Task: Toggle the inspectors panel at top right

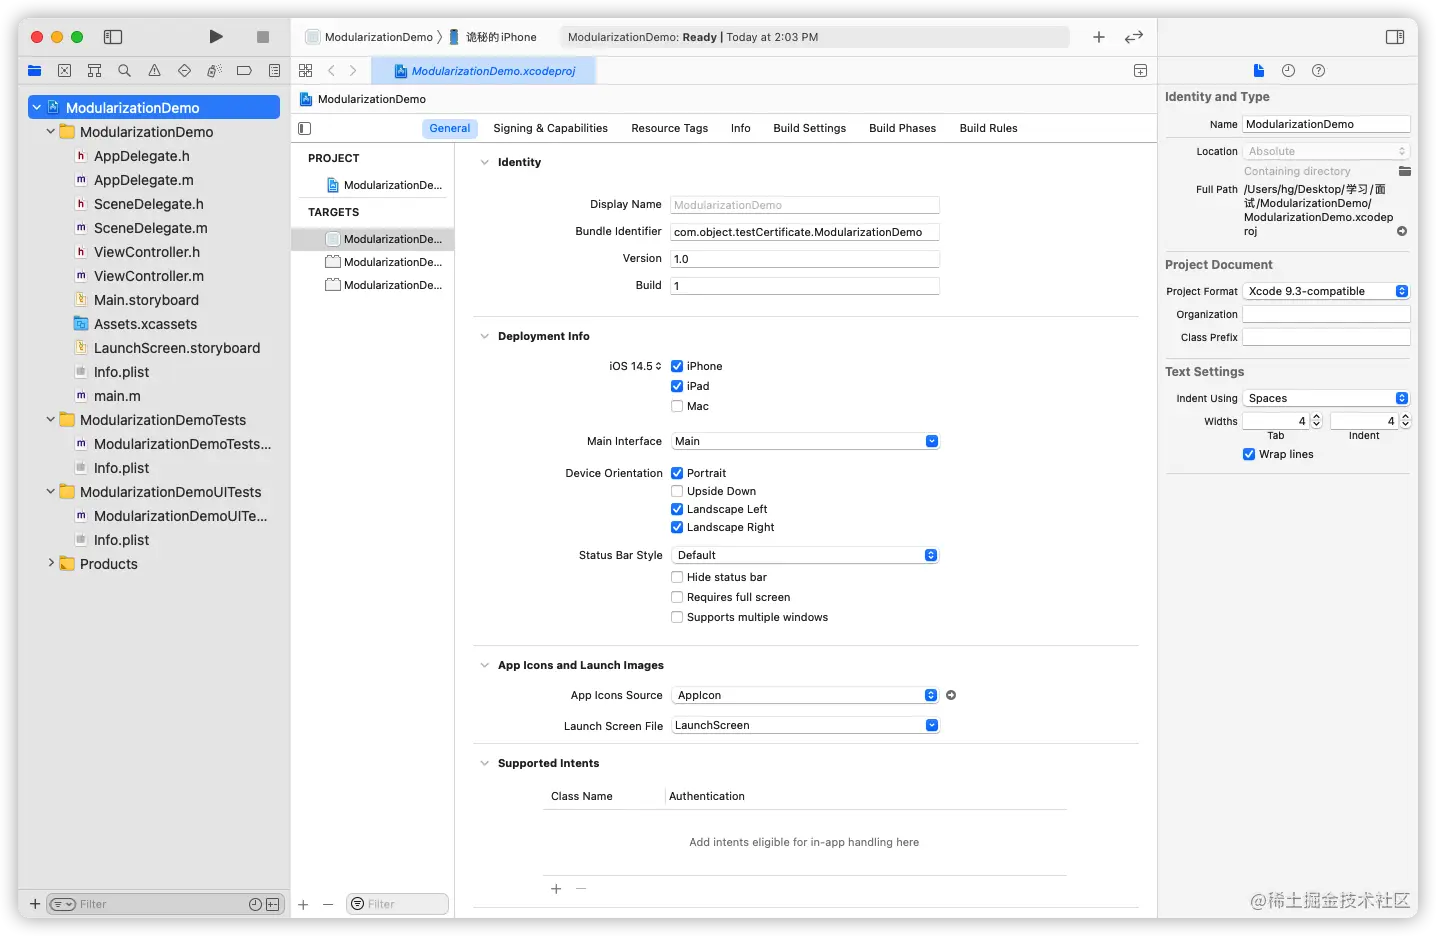Action: tap(1395, 37)
